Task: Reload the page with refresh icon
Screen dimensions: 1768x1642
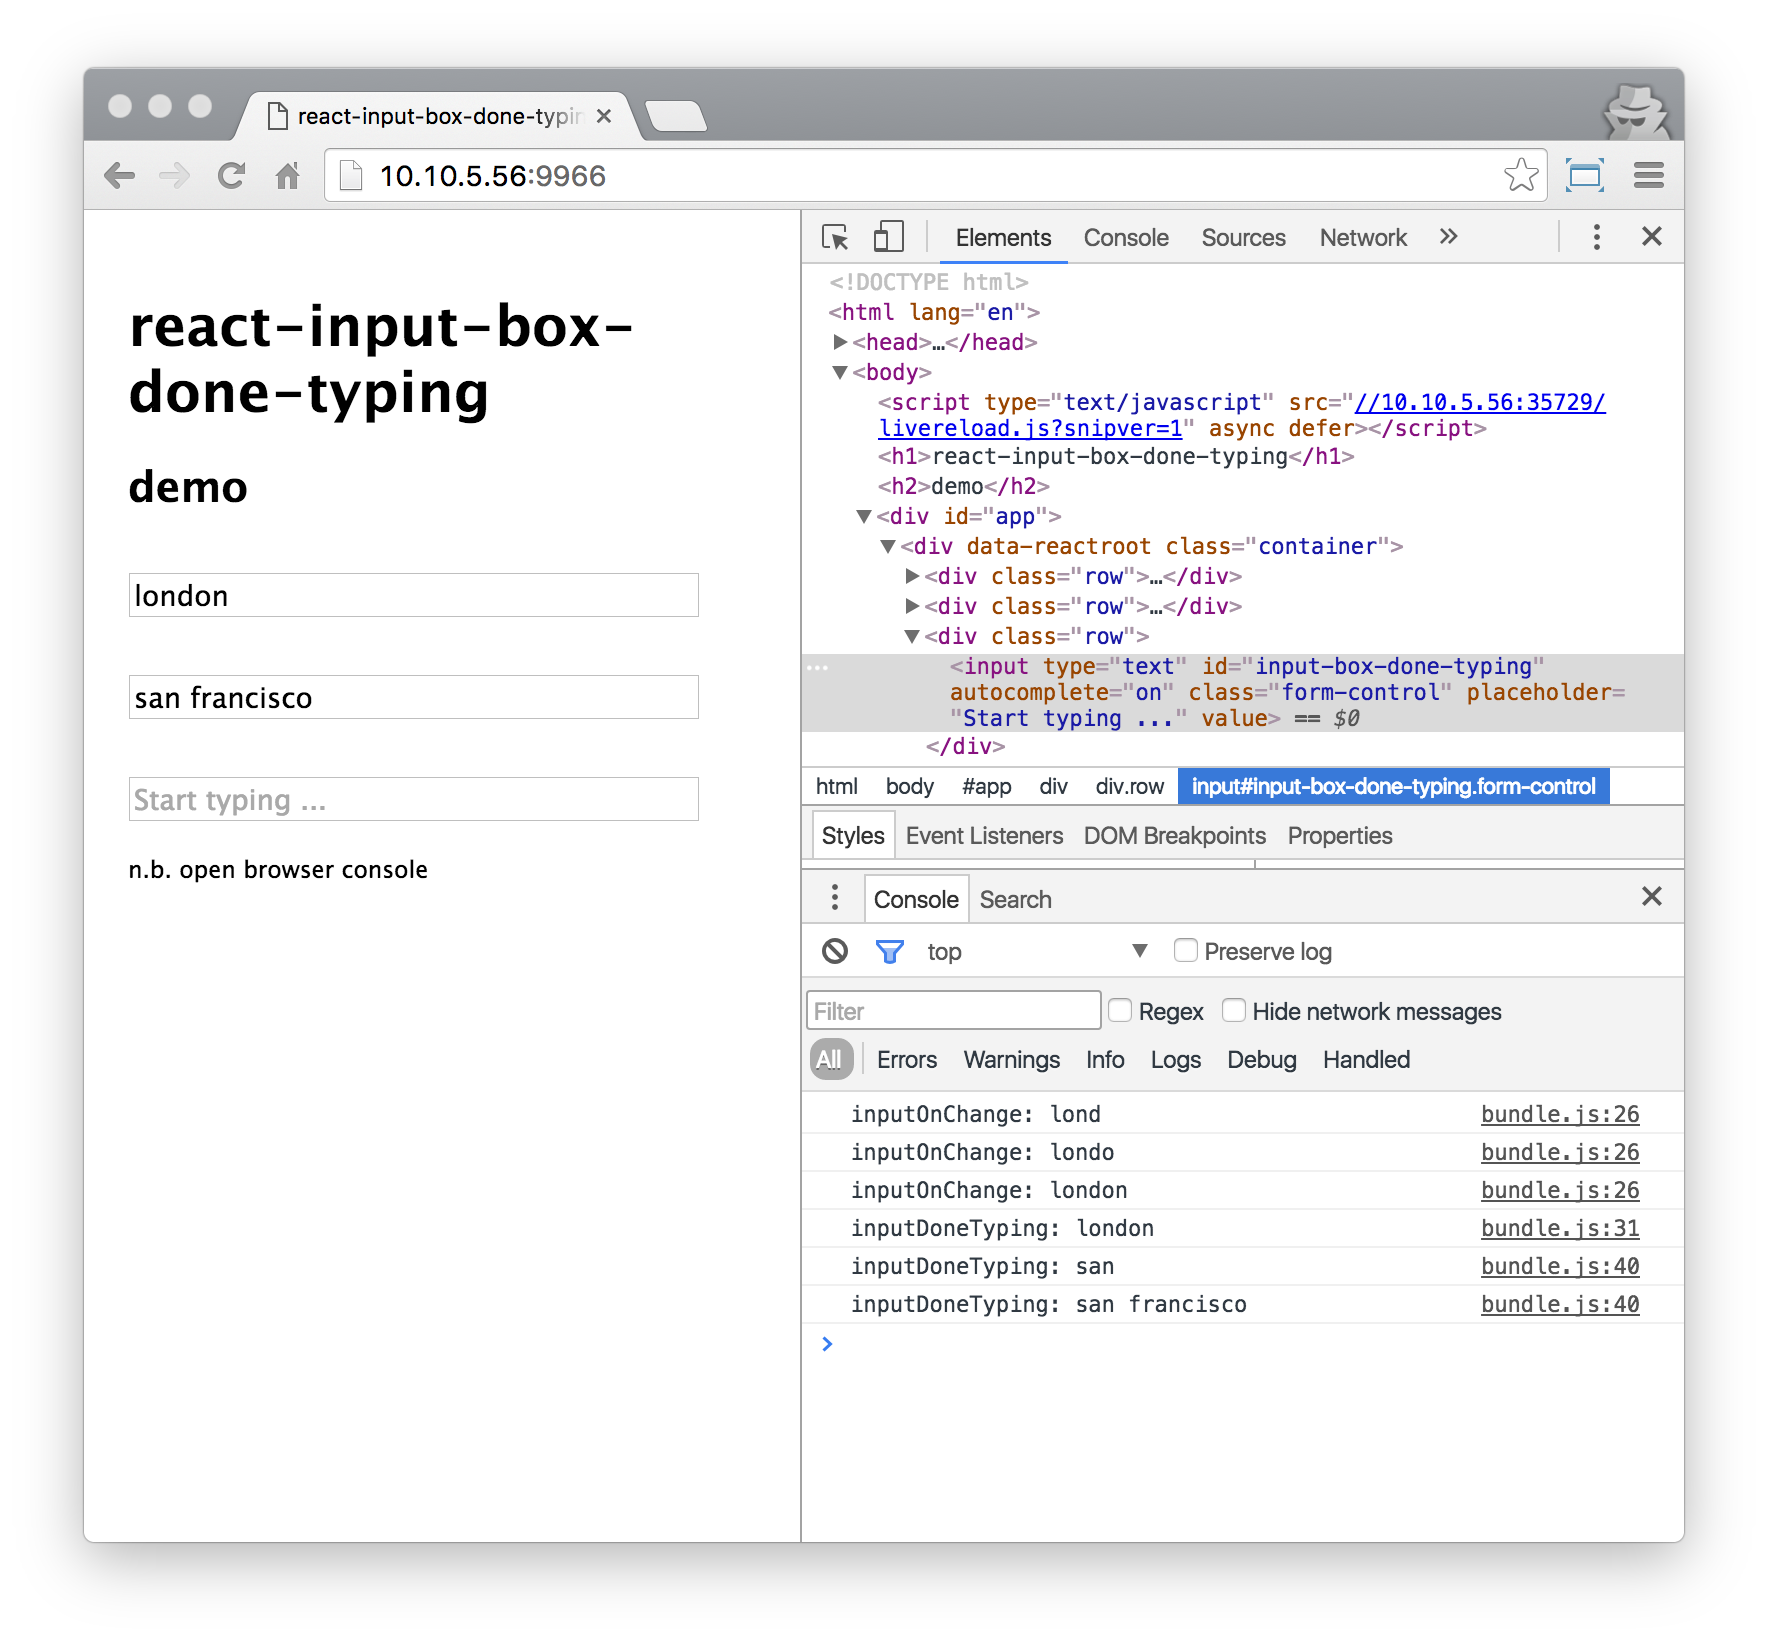Action: coord(231,176)
